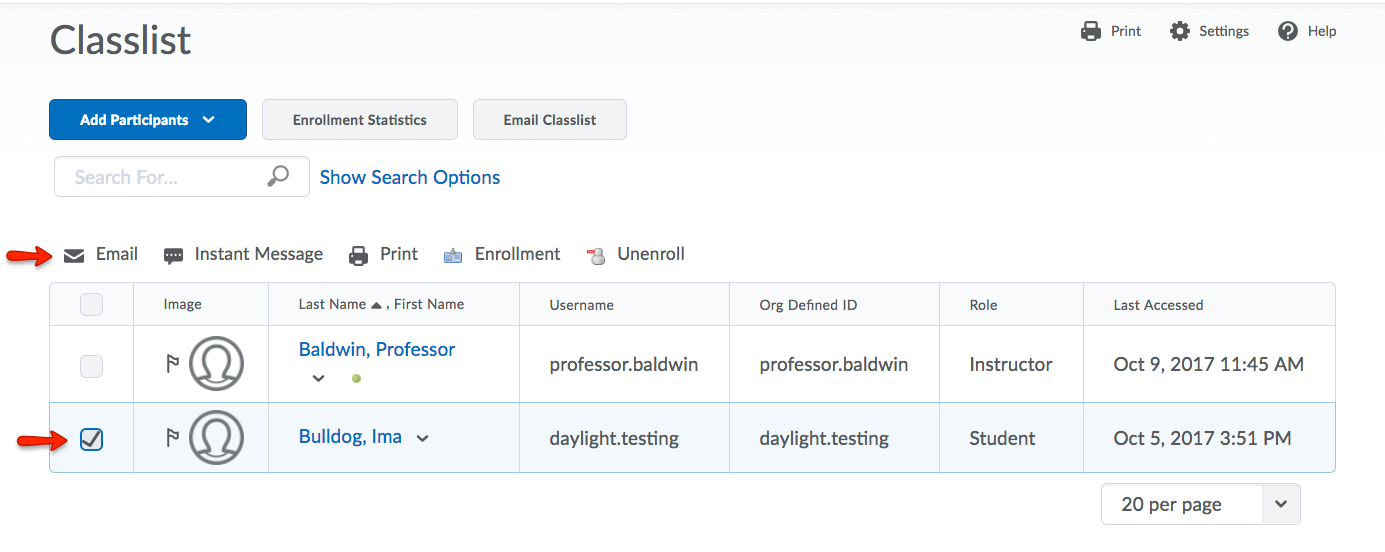This screenshot has height=552, width=1385.
Task: Toggle the select-all checkbox in table header
Action: click(91, 304)
